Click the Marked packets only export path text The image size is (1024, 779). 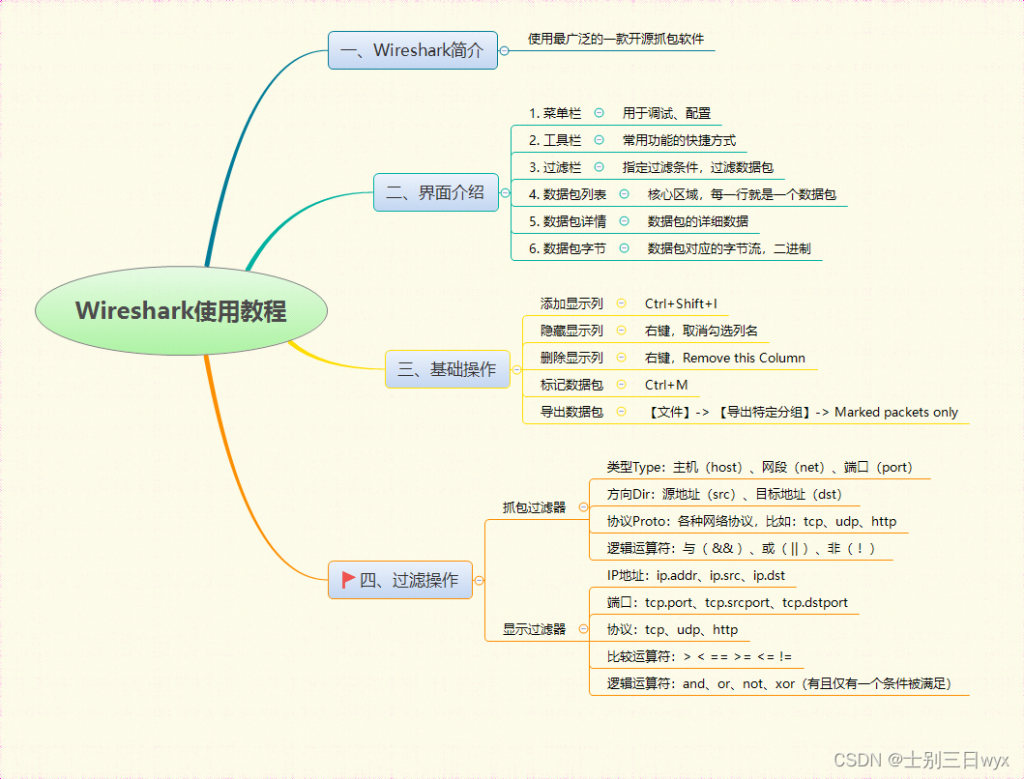pyautogui.click(x=802, y=411)
